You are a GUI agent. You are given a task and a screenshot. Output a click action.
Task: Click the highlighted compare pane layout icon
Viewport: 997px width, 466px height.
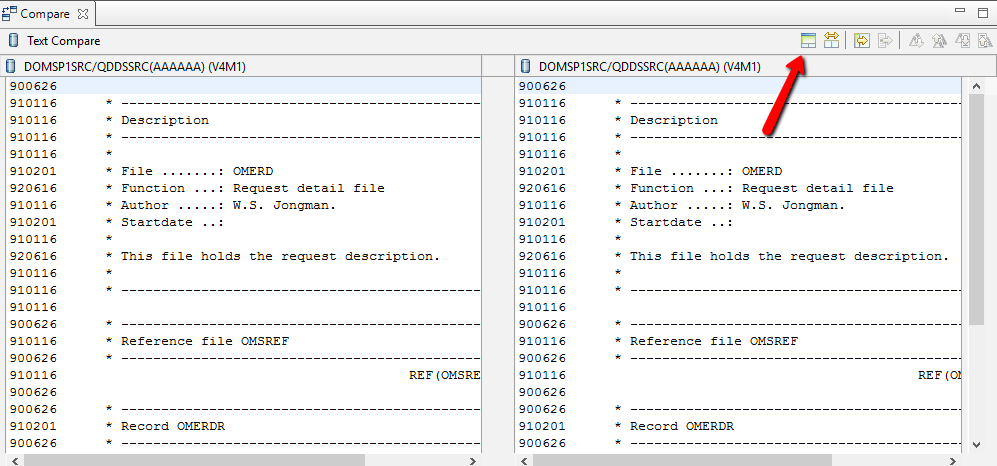point(808,40)
